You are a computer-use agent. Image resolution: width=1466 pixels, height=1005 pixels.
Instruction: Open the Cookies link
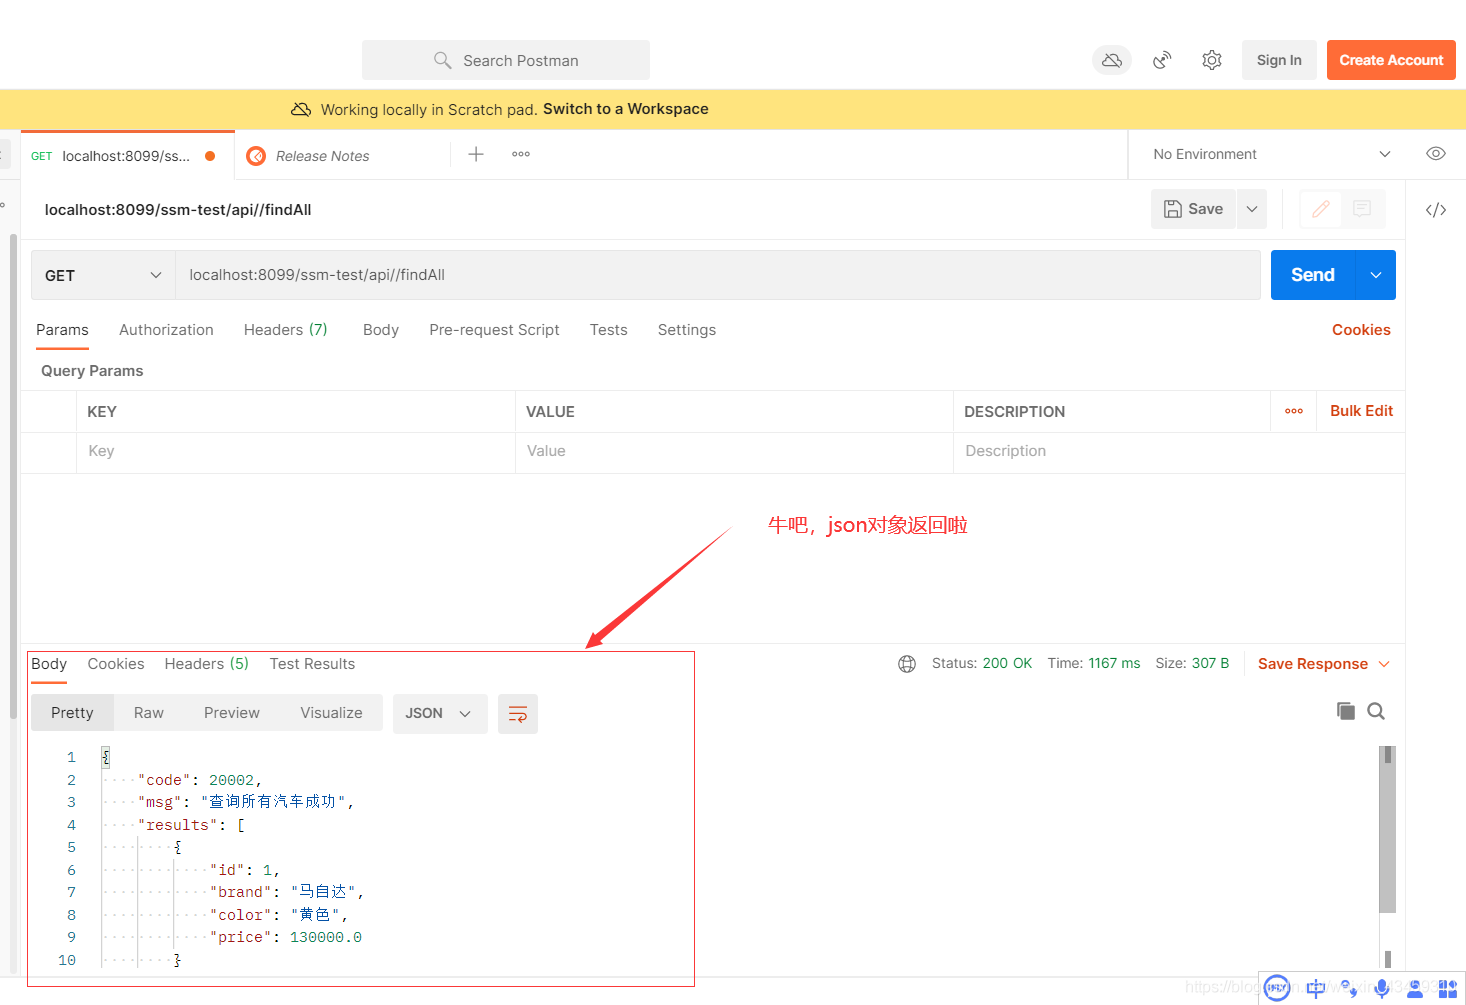point(1361,330)
